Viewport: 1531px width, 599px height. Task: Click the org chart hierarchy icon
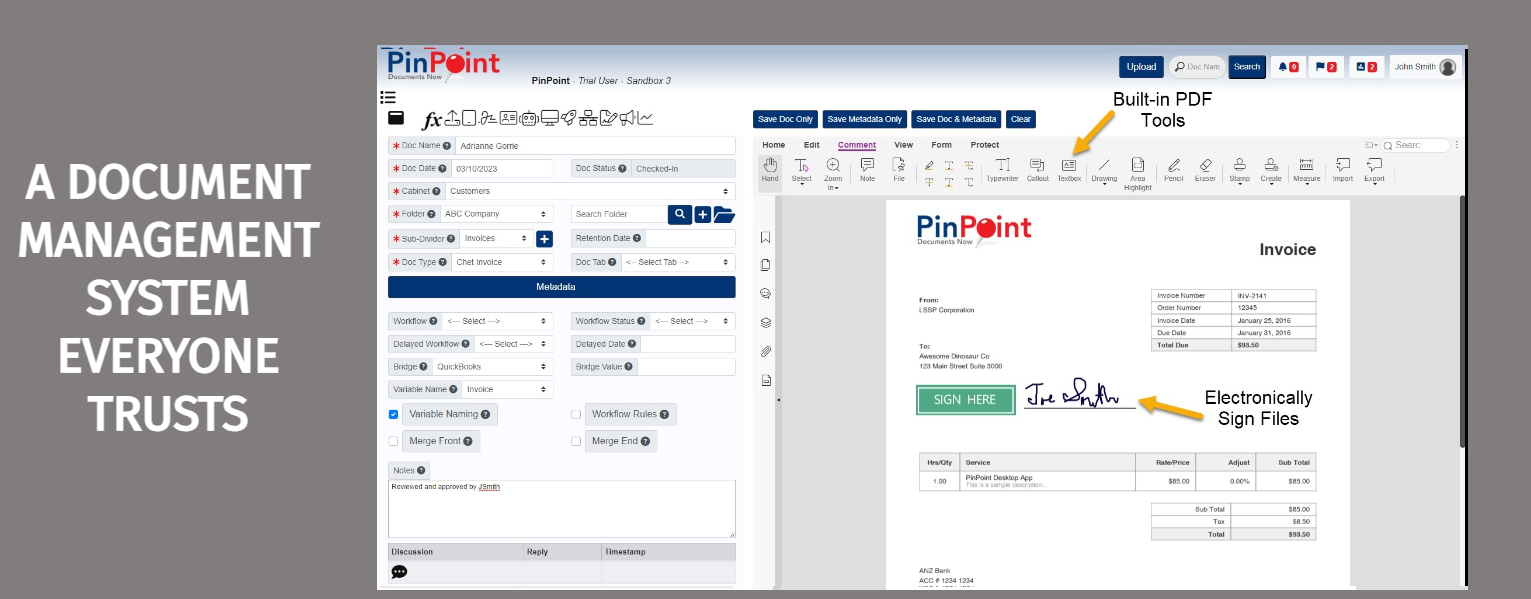click(x=588, y=118)
